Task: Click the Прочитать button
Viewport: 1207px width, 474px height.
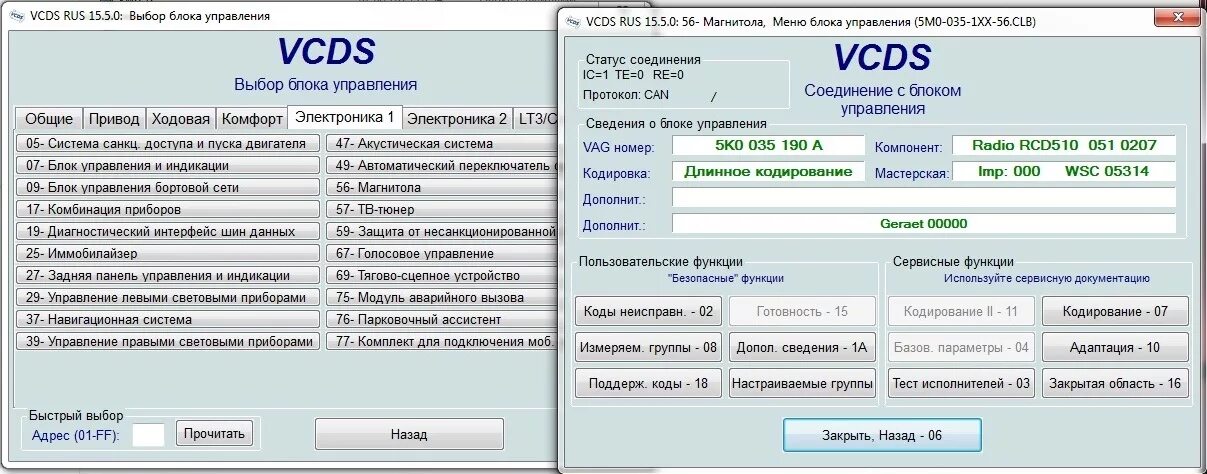Action: [215, 433]
